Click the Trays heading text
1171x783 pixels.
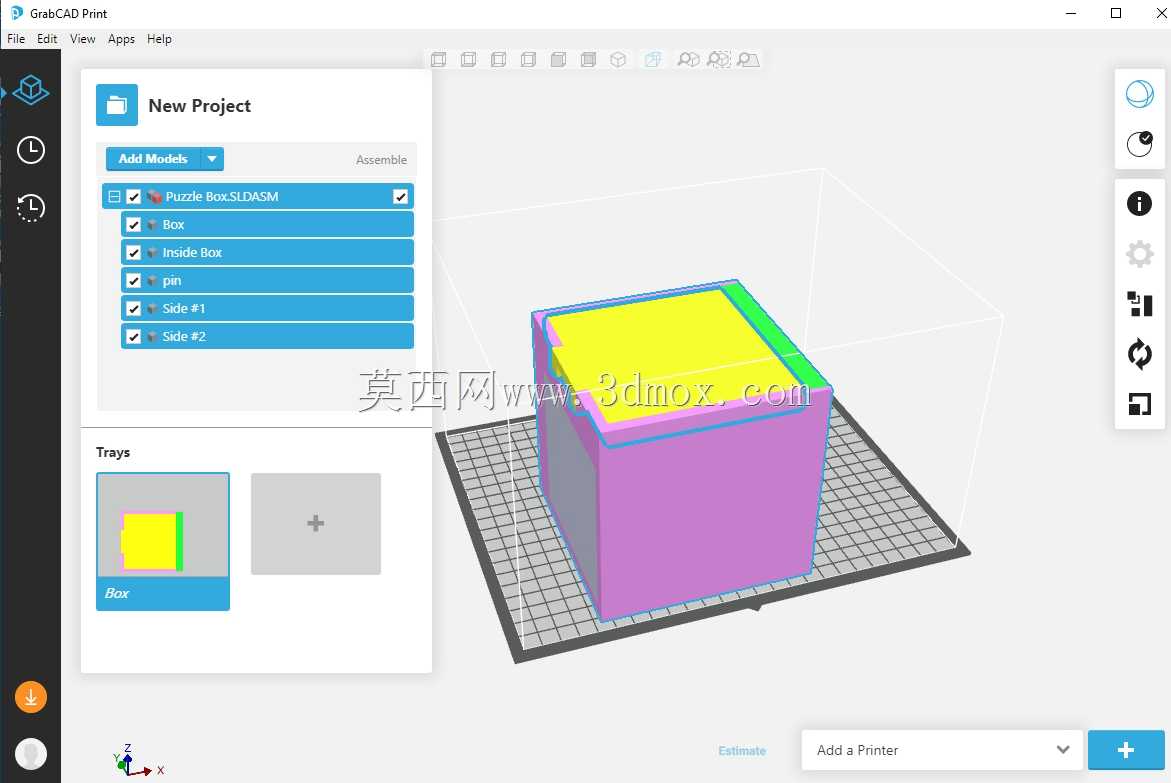coord(113,452)
